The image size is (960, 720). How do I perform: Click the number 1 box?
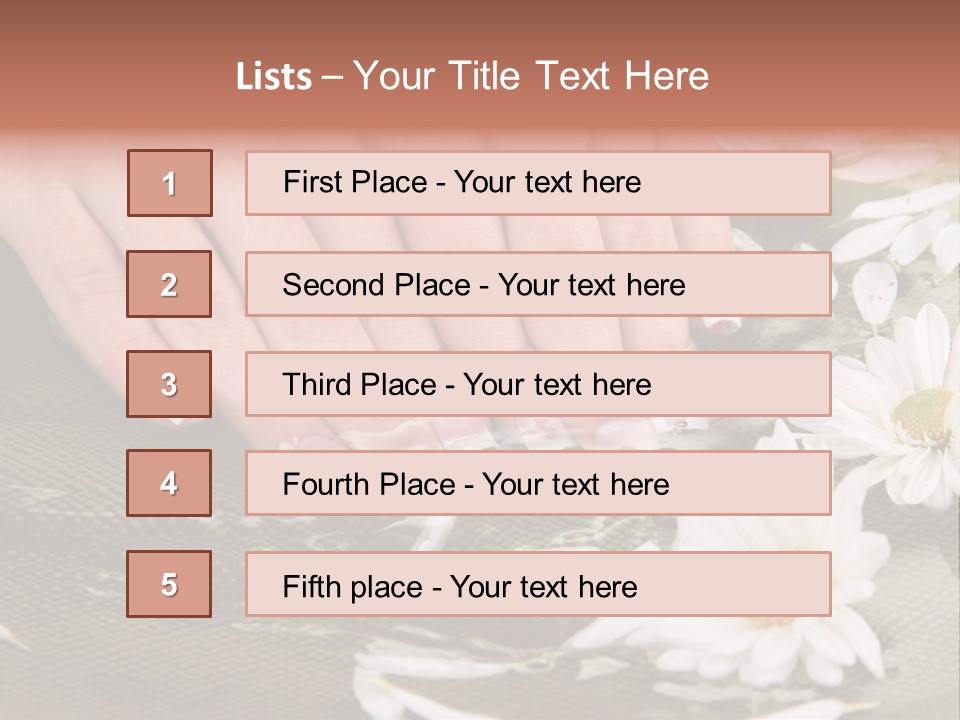coord(170,183)
